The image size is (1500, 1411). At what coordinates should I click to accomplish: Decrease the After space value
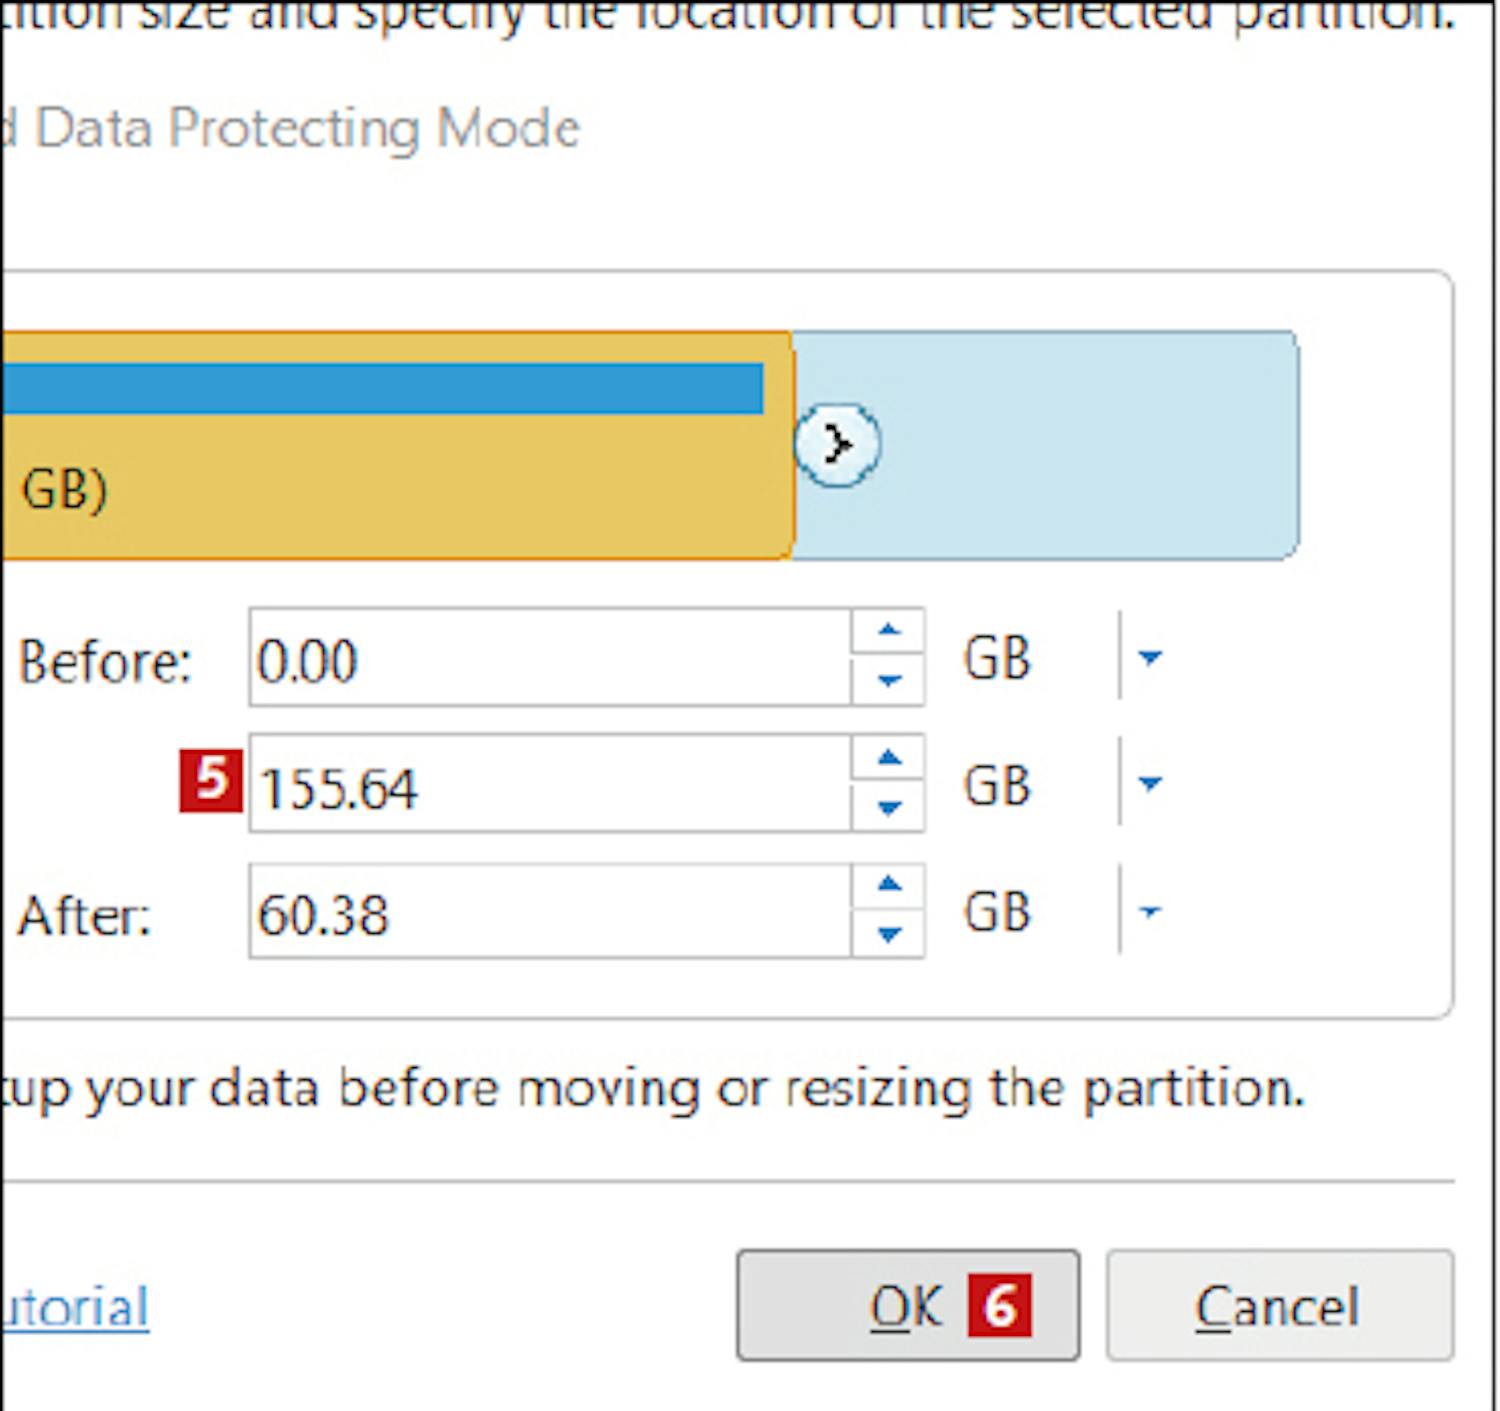point(888,935)
